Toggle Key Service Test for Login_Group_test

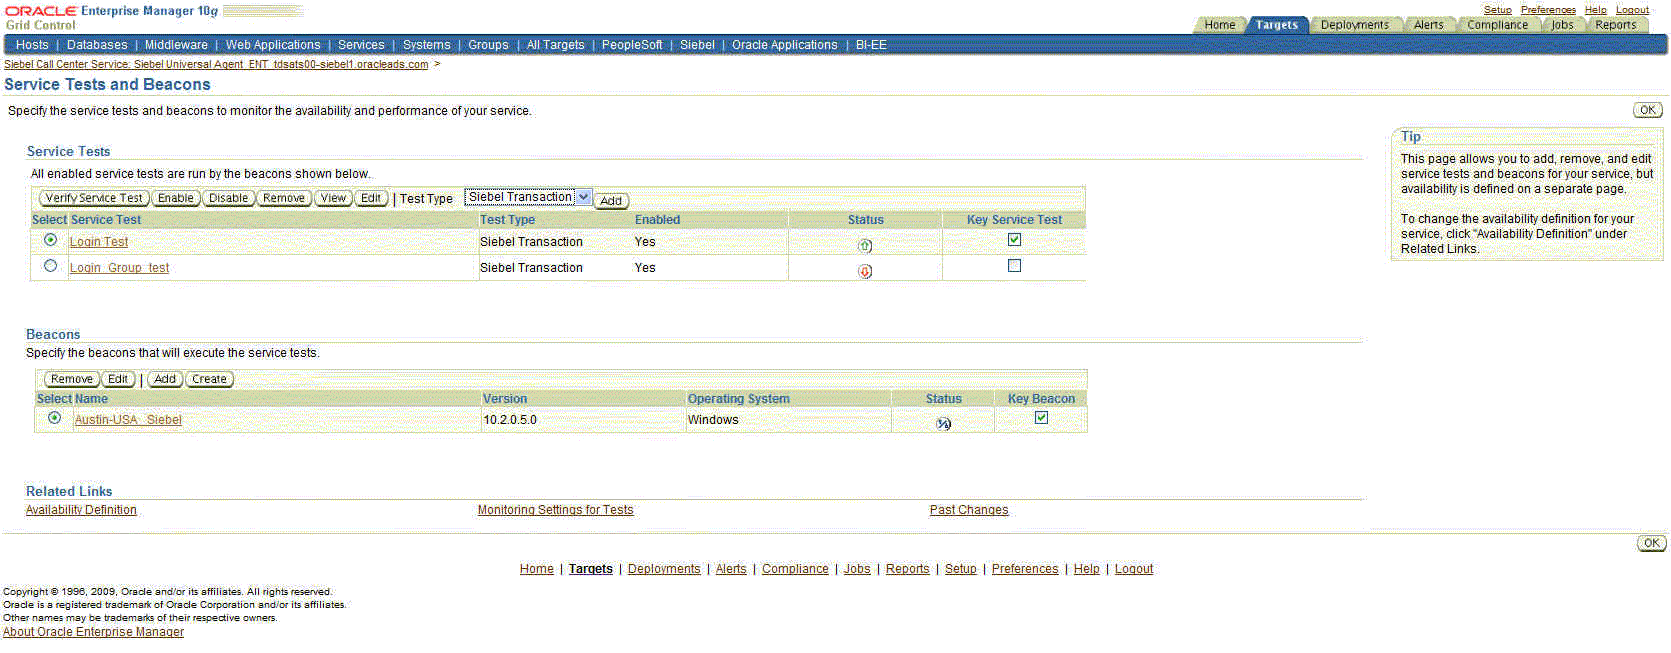click(x=1014, y=266)
